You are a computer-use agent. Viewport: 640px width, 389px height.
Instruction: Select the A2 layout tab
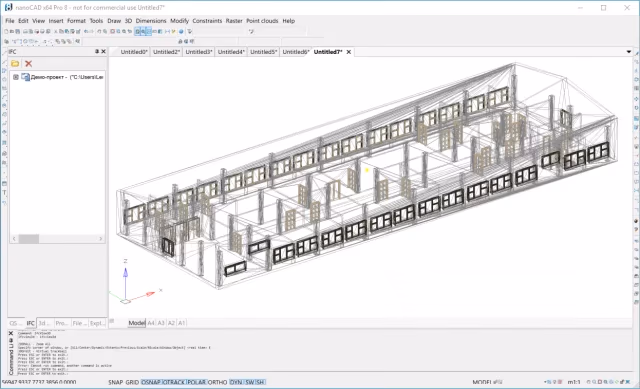click(171, 323)
